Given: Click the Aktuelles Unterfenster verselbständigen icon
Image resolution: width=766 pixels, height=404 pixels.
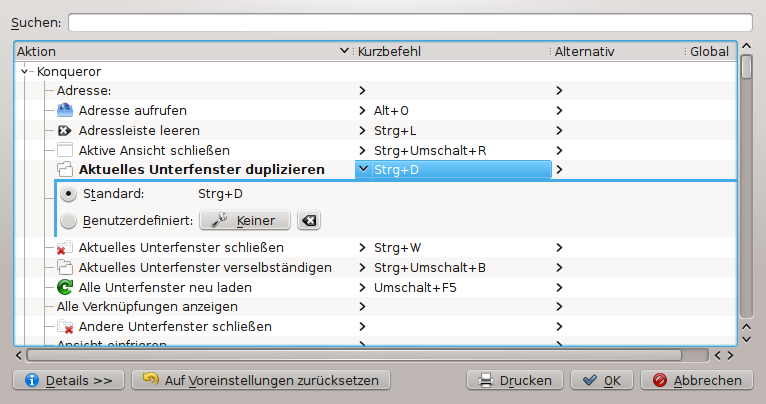Looking at the screenshot, I should pos(66,267).
